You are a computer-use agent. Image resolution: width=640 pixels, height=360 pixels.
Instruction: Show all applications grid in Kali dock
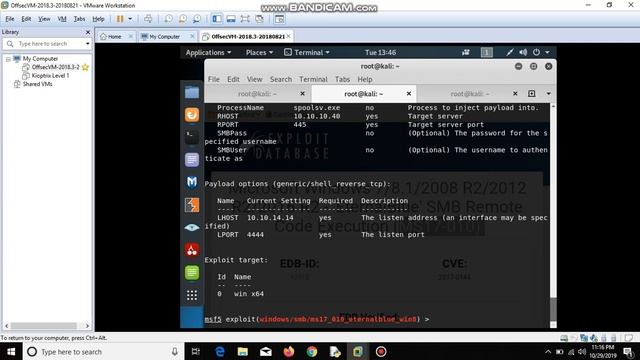[192, 295]
